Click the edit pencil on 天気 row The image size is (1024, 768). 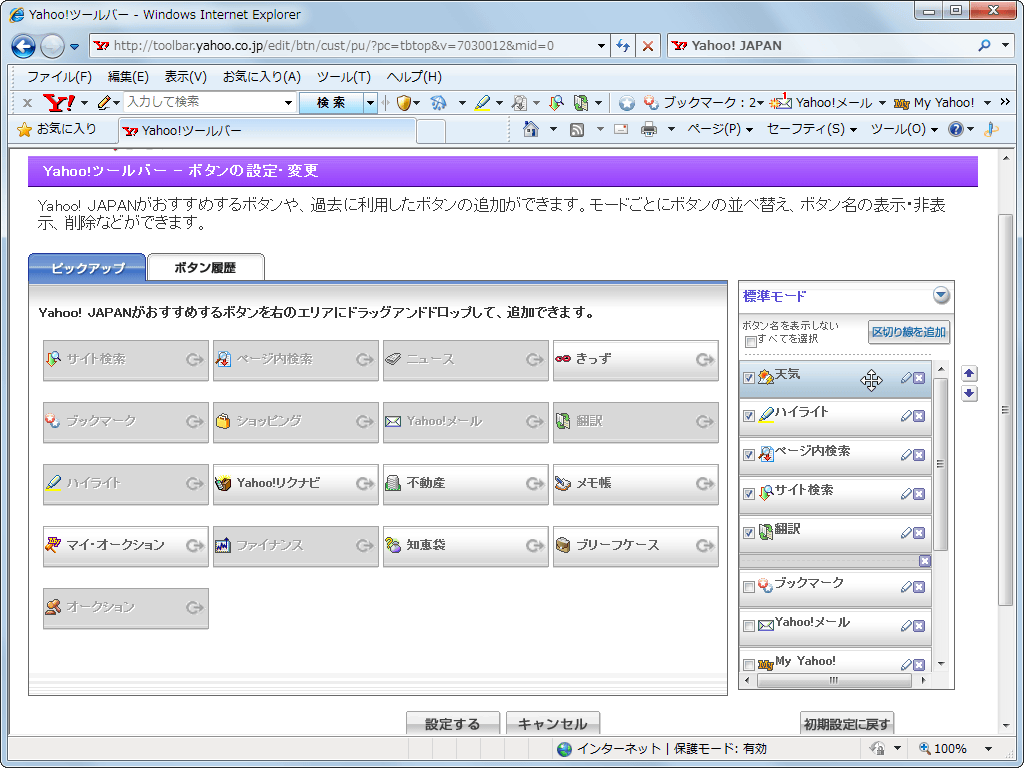(x=906, y=378)
